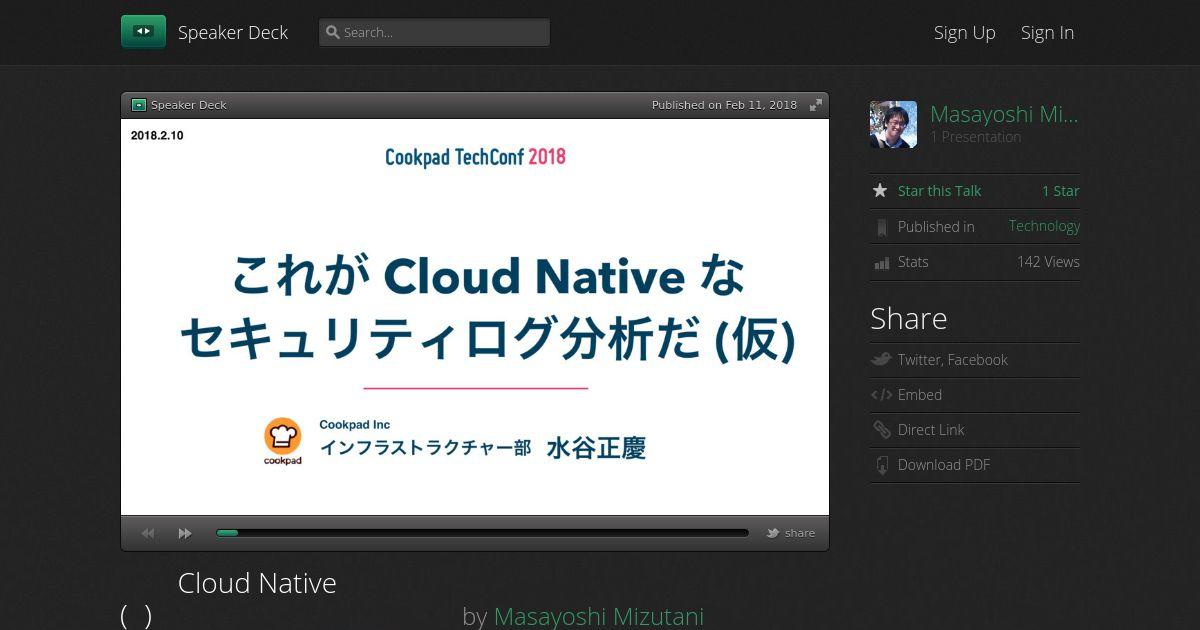Click the small Speaker Deck icon in player header
Screen dimensions: 1200x630
tap(139, 105)
